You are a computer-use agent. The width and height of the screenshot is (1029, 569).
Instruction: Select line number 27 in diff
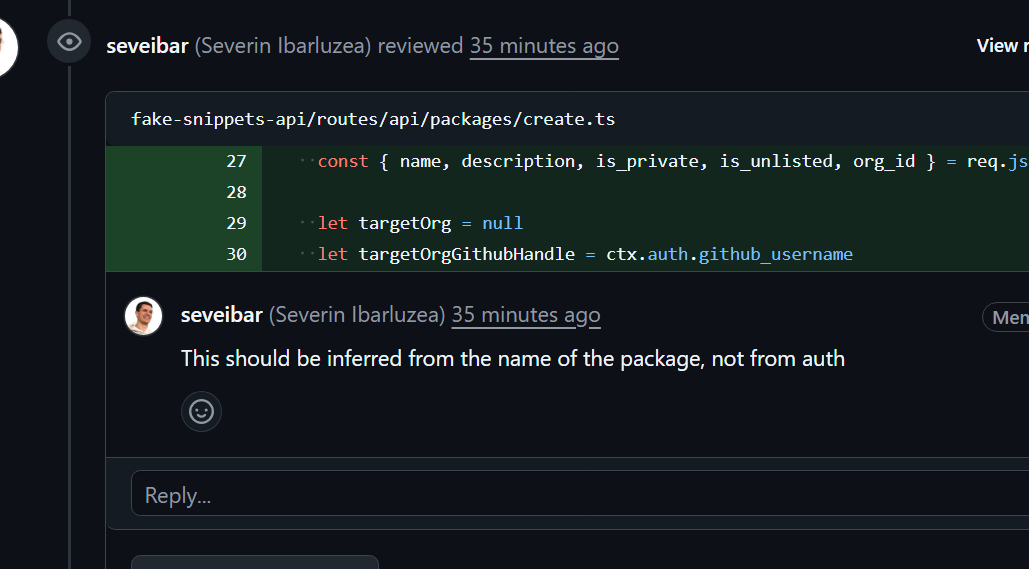(236, 161)
